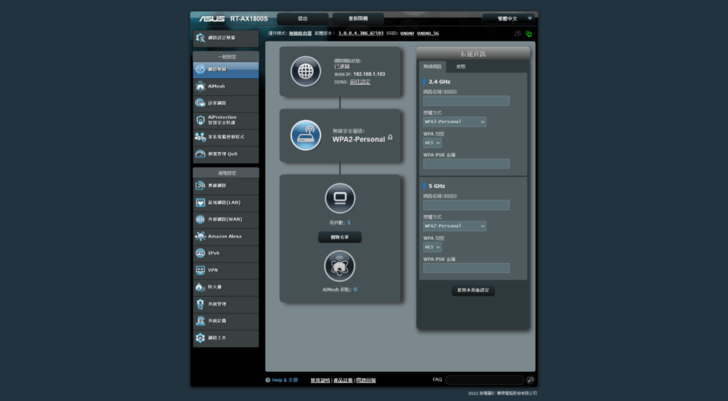Open the 5 GHz WPA encryption AES dropdown

(x=432, y=247)
